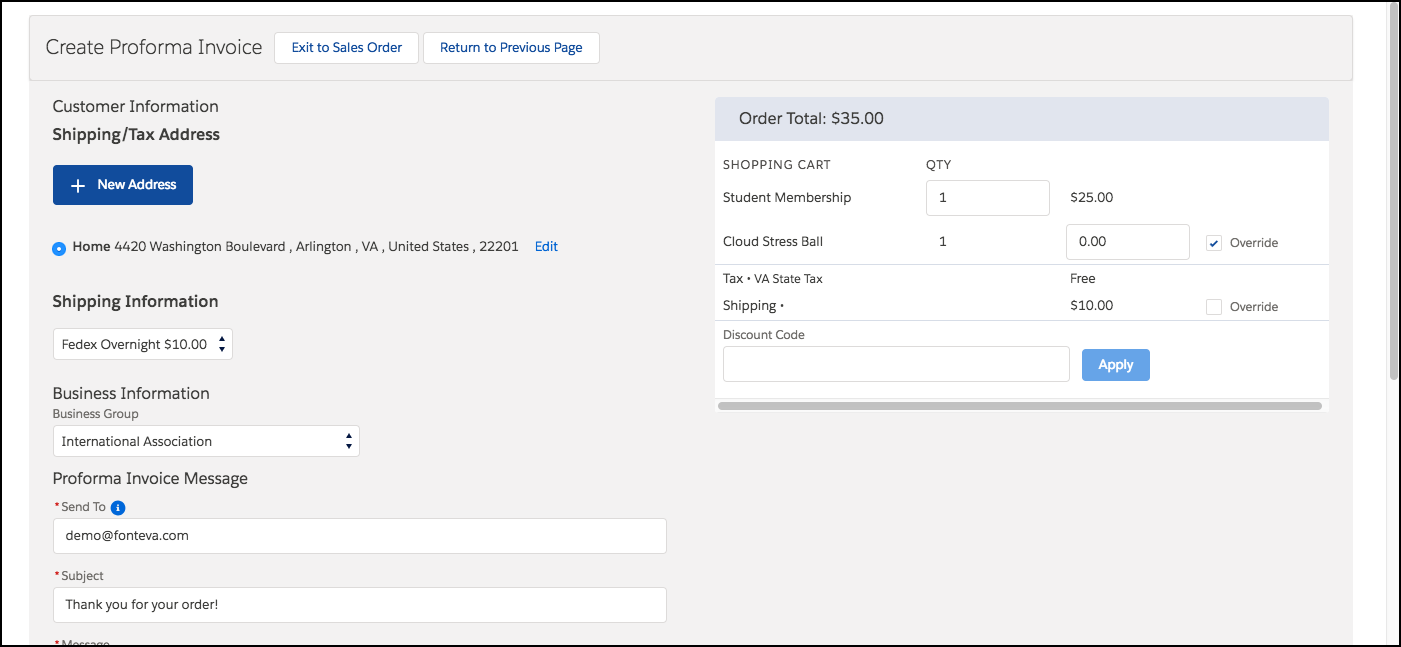The image size is (1401, 647).
Task: Open the Fedex Overnight shipping method dropdown
Action: (142, 343)
